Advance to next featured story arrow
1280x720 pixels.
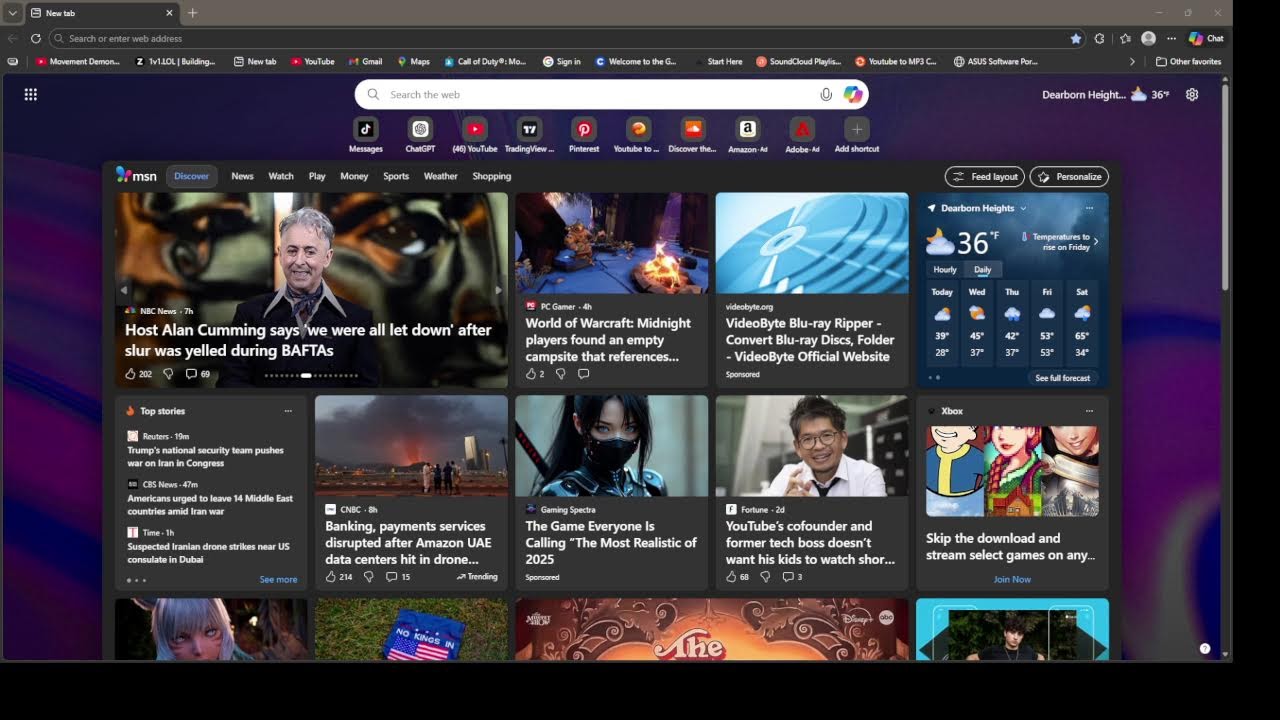498,290
